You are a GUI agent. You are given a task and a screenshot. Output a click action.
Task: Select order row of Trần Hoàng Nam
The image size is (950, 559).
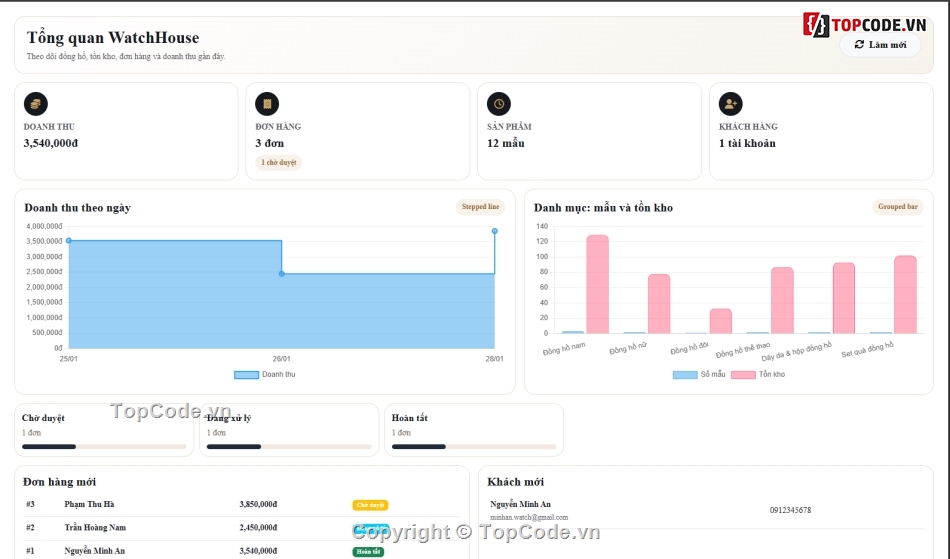[242, 528]
